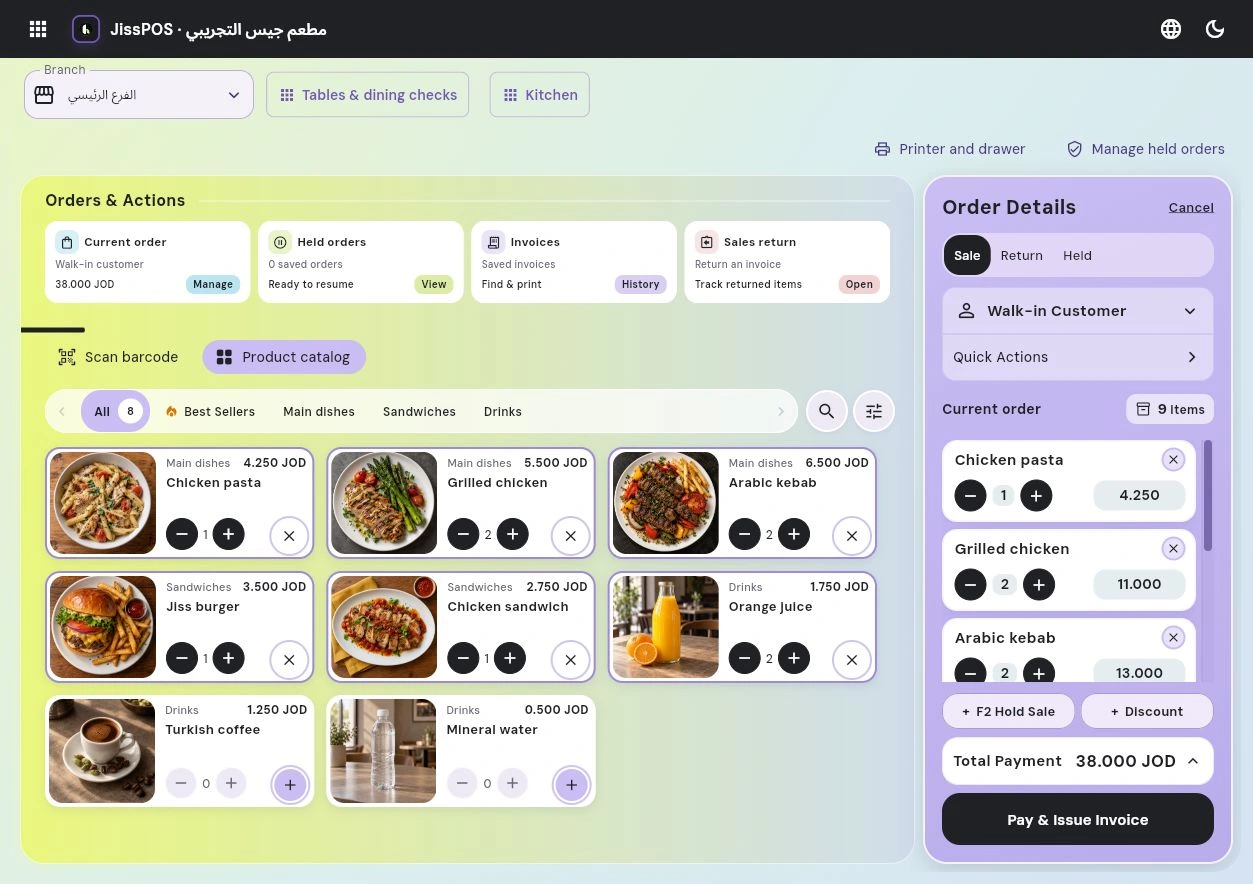1253x884 pixels.
Task: Remove Arabic kebab in Order Details
Action: pyautogui.click(x=1173, y=638)
